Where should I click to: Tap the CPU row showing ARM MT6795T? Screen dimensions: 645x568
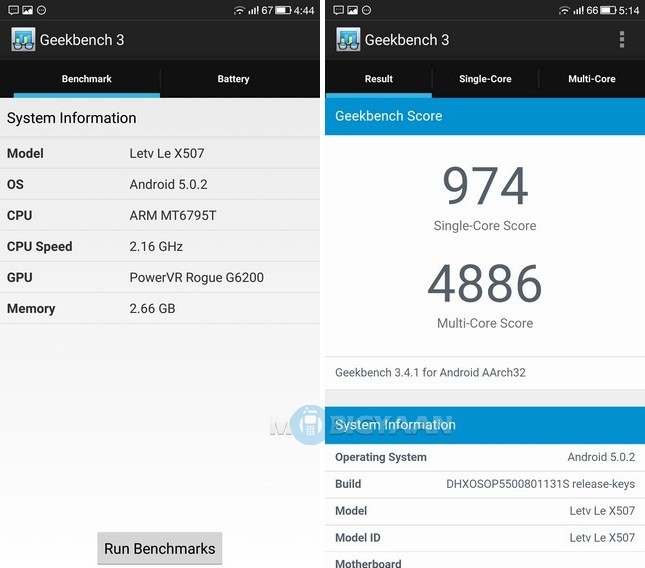tap(160, 216)
